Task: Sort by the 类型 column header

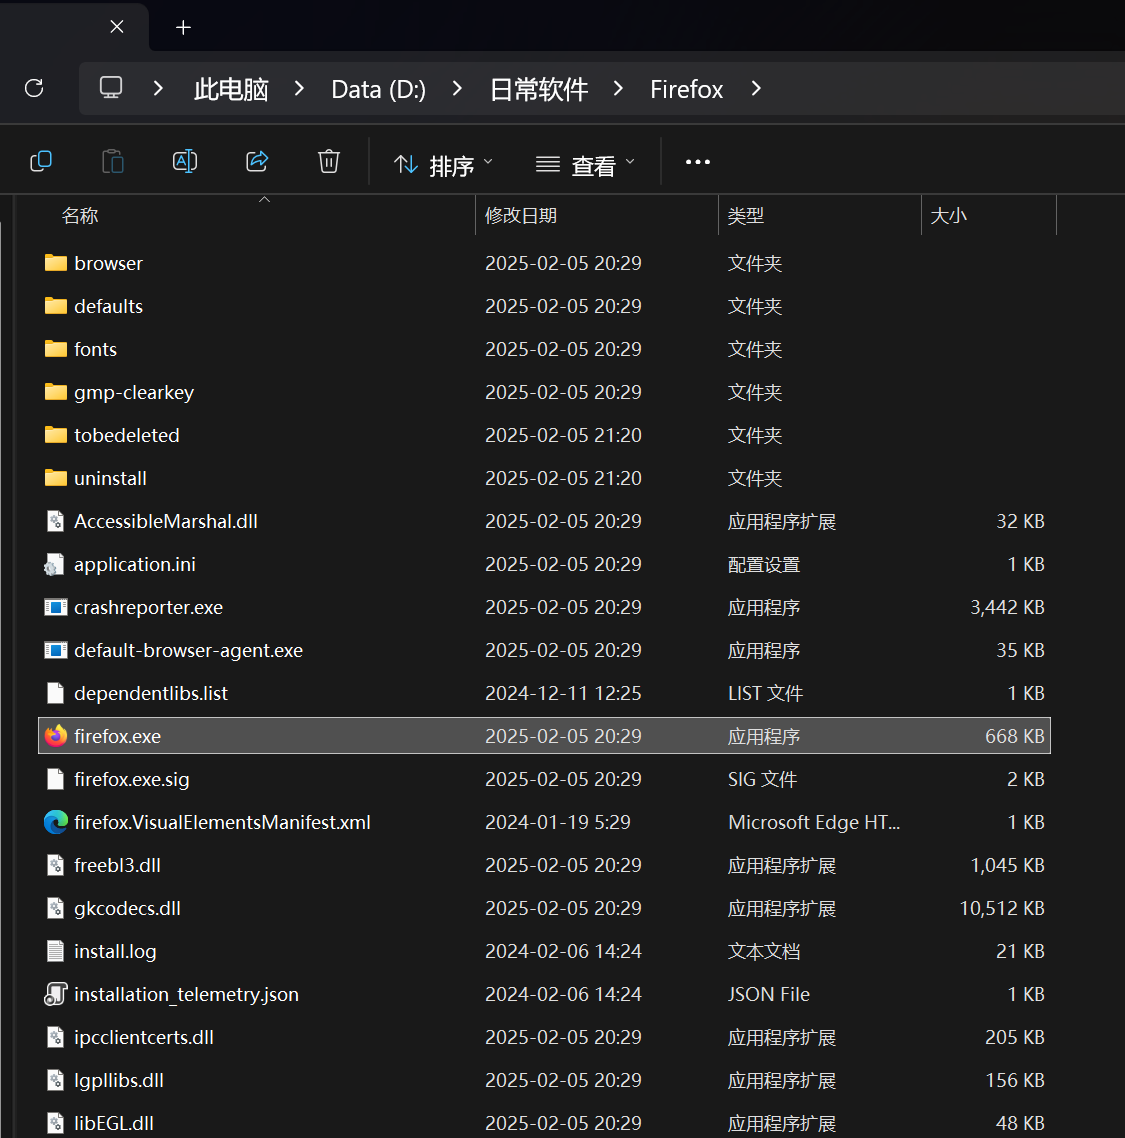Action: pyautogui.click(x=746, y=216)
